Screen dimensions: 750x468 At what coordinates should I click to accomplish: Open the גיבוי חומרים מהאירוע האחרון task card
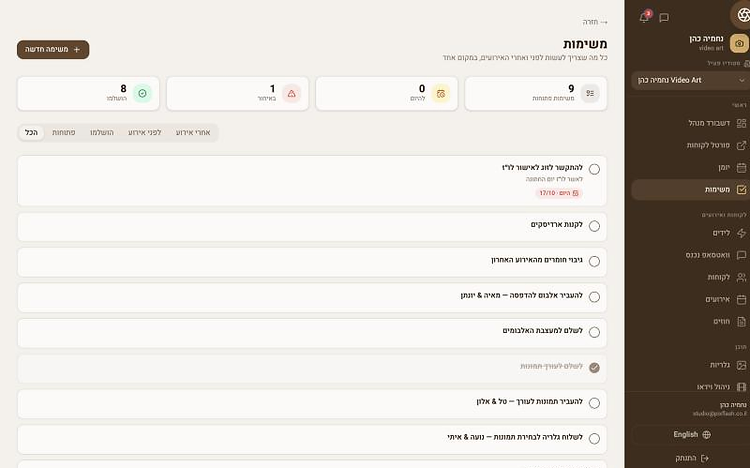coord(312,262)
